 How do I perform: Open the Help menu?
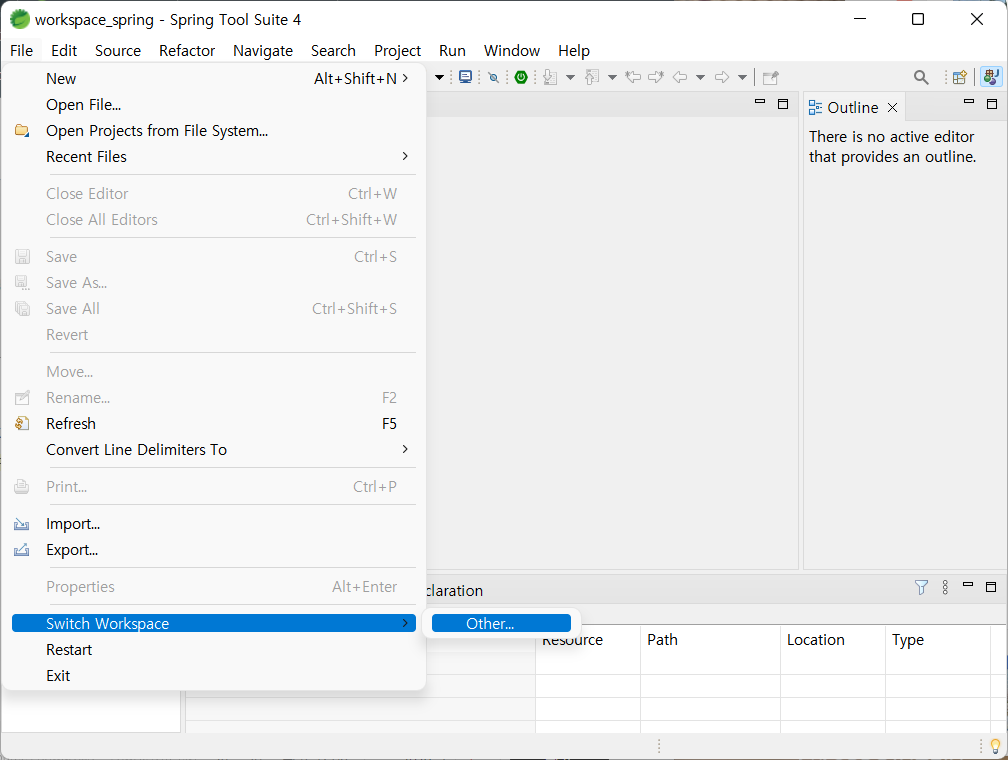pyautogui.click(x=573, y=50)
